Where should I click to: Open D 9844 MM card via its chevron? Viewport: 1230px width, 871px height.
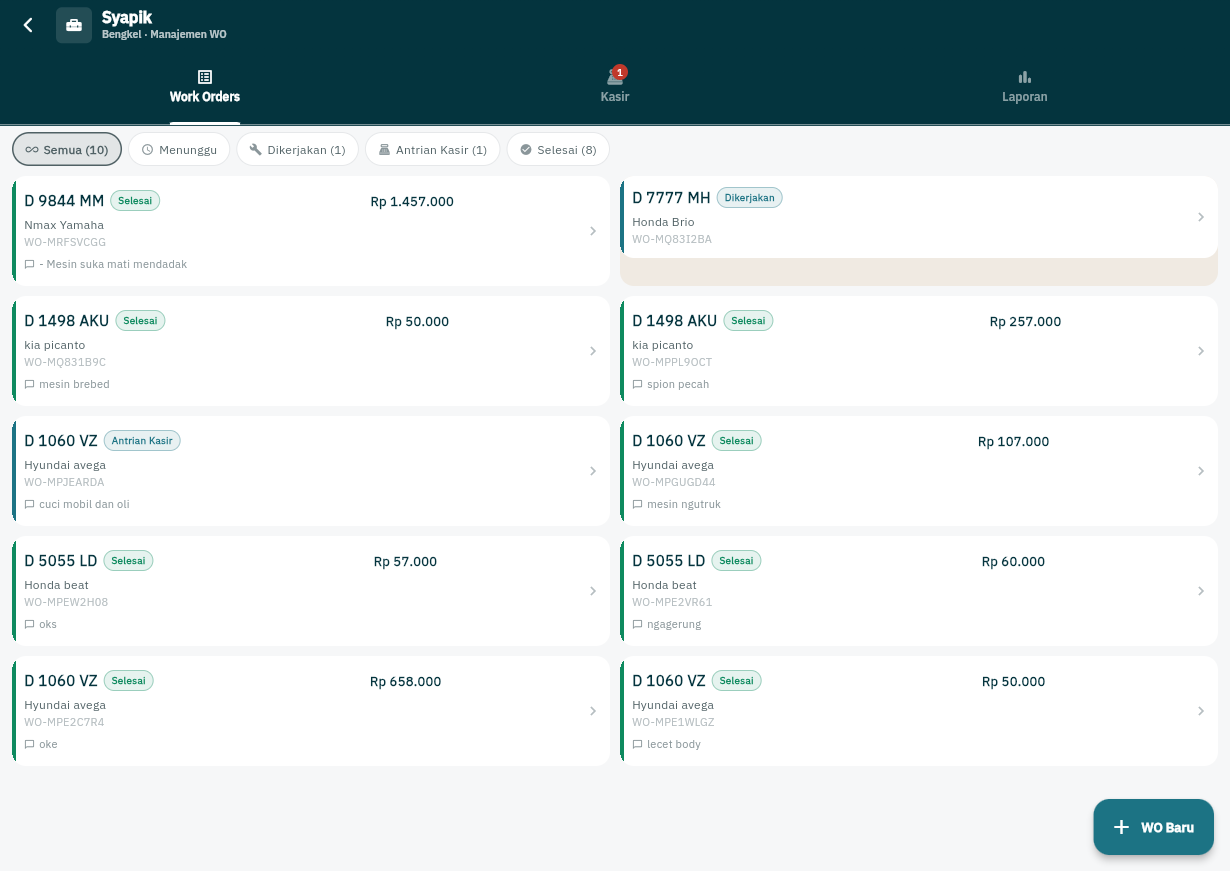coord(593,231)
